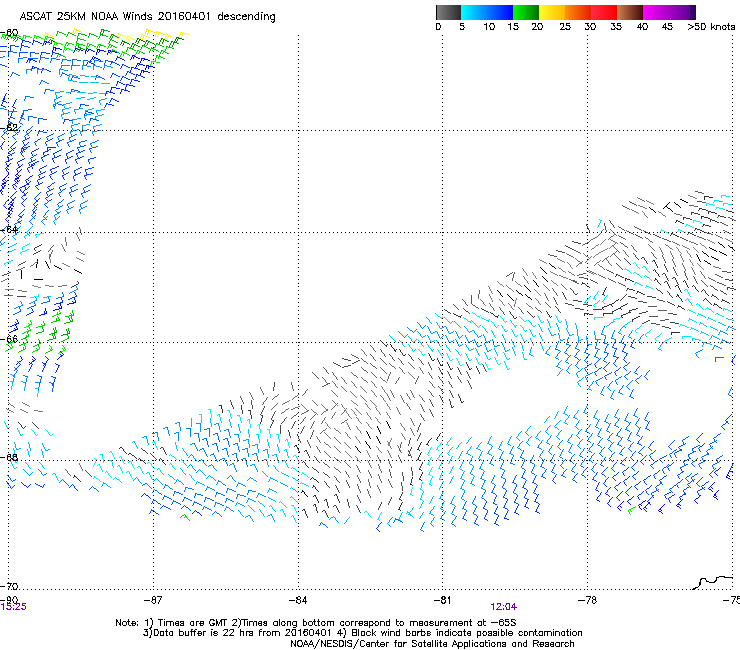
Task: Click the purple time stamp '15:25'
Action: [13, 607]
